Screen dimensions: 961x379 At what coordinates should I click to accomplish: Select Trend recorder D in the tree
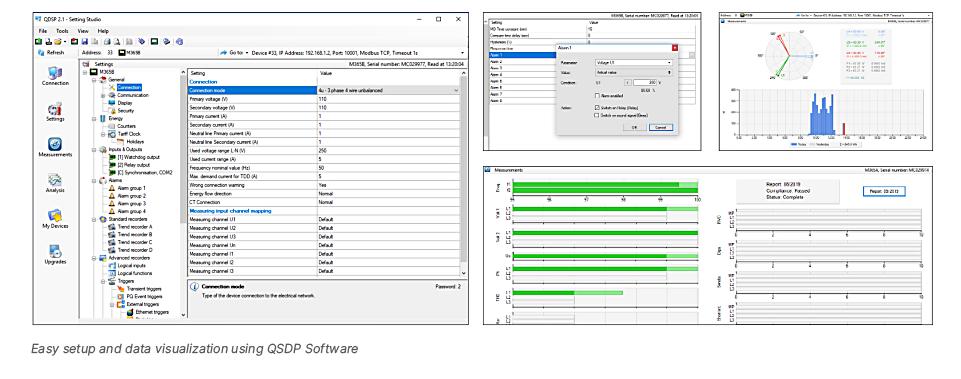[129, 250]
